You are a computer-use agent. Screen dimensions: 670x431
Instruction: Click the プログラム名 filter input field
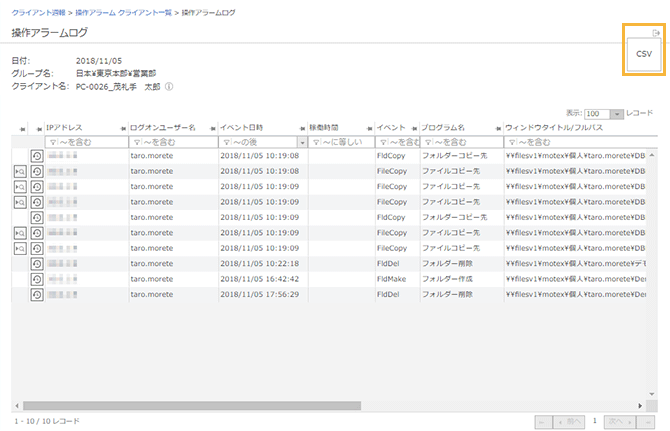click(x=464, y=143)
